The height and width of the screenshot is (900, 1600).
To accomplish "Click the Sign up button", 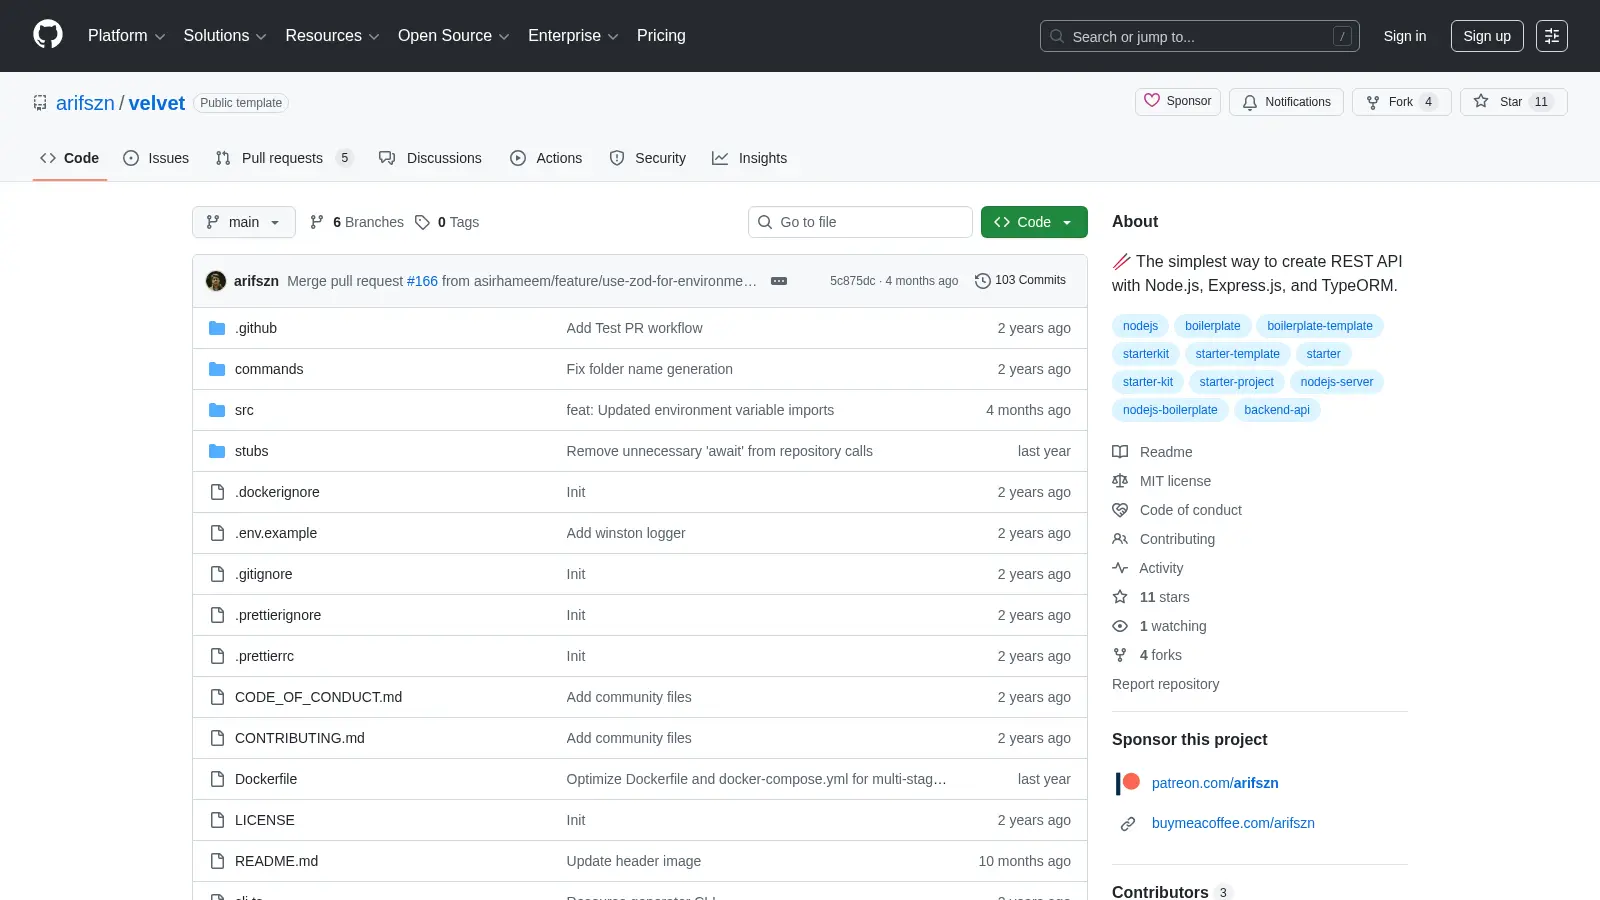I will tap(1487, 36).
